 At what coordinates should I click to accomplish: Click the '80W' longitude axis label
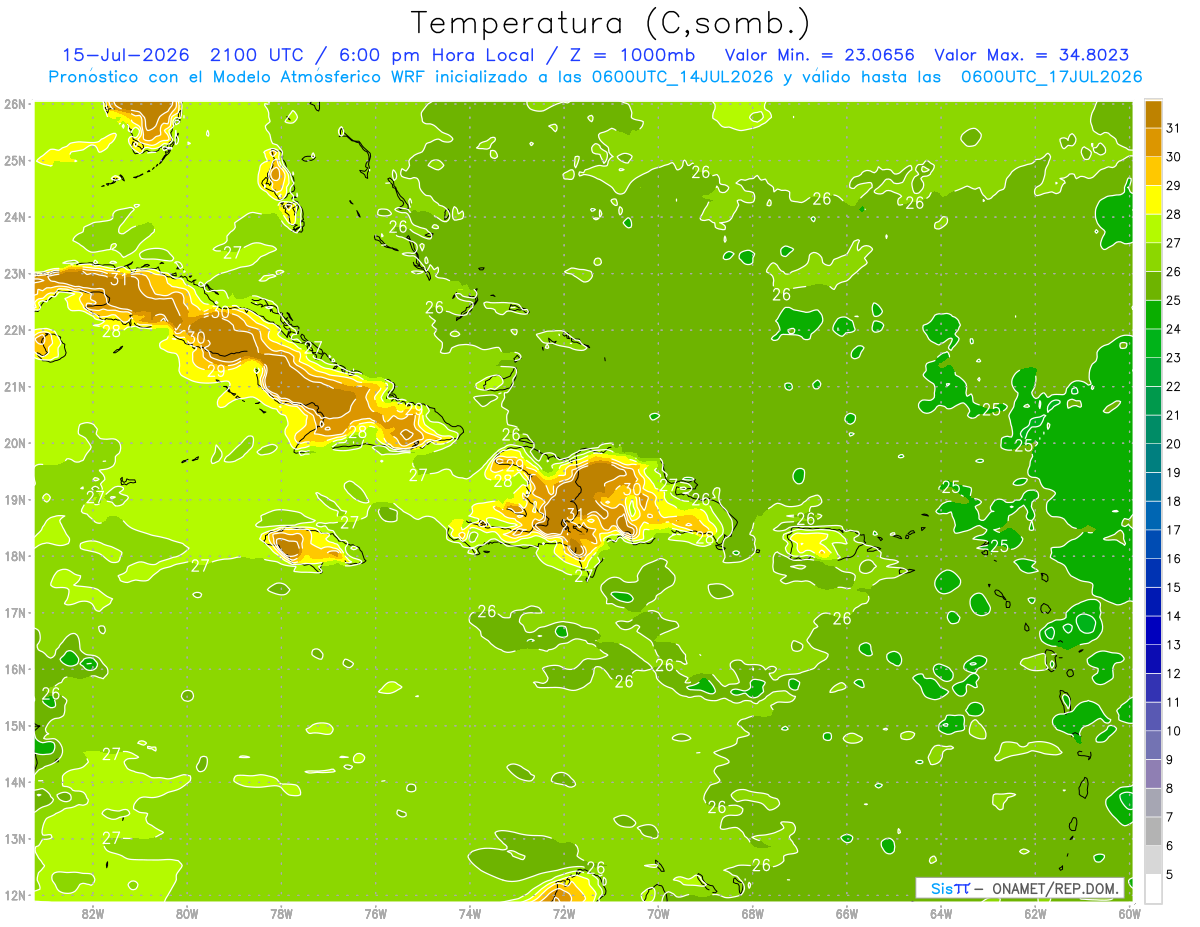[187, 914]
